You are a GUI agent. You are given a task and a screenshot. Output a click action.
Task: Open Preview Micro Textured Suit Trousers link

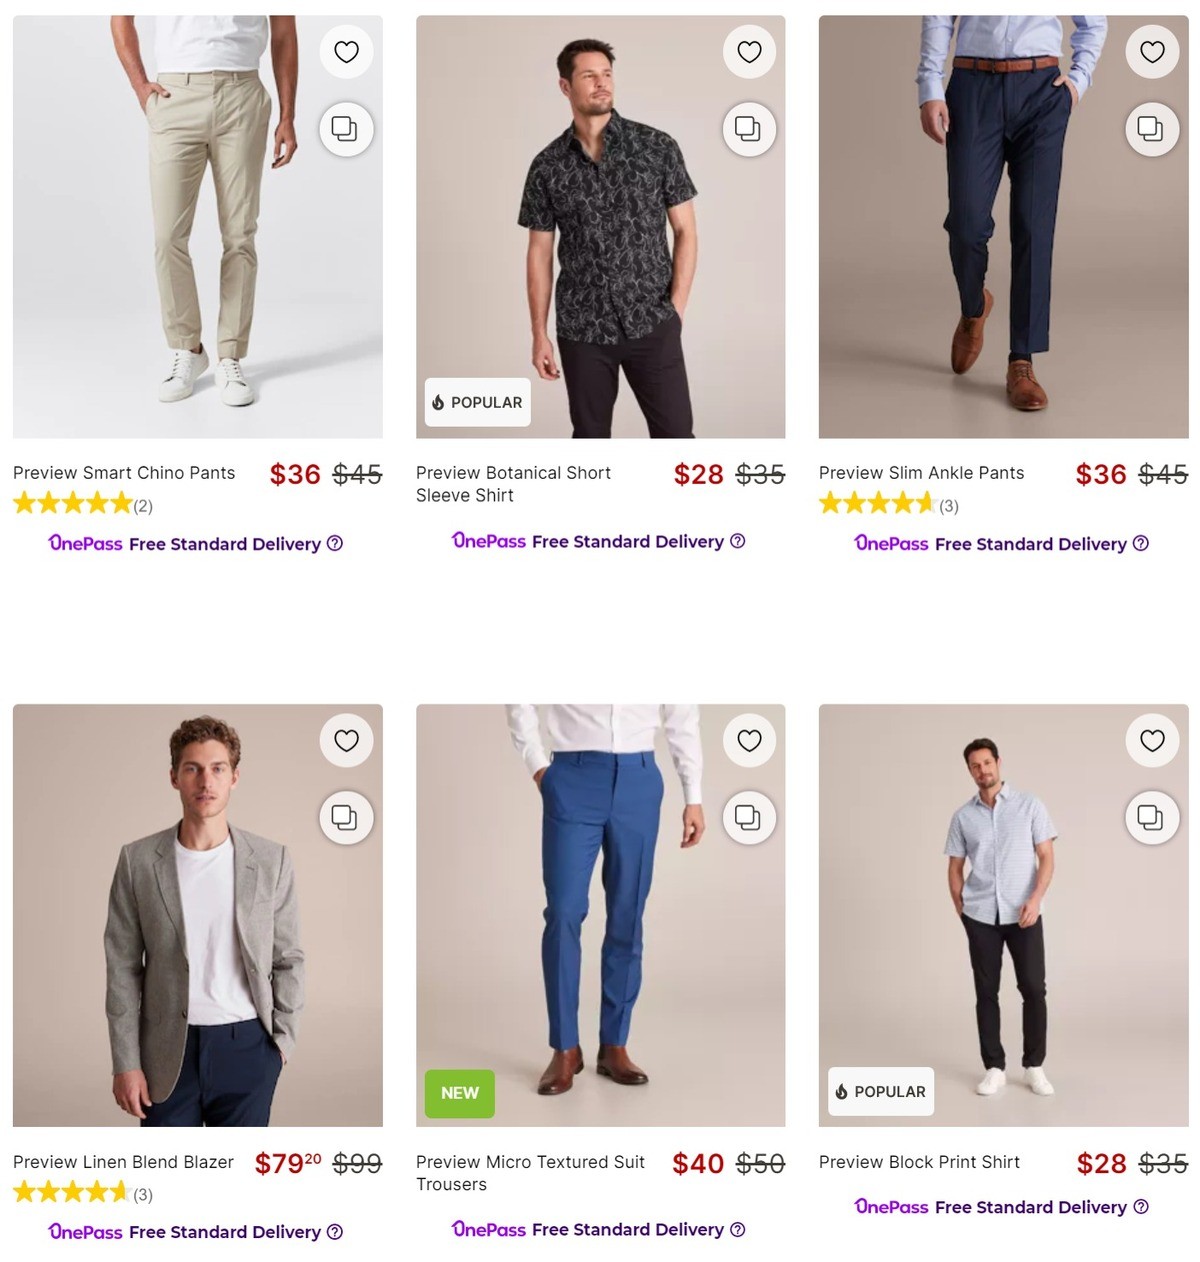[530, 1172]
